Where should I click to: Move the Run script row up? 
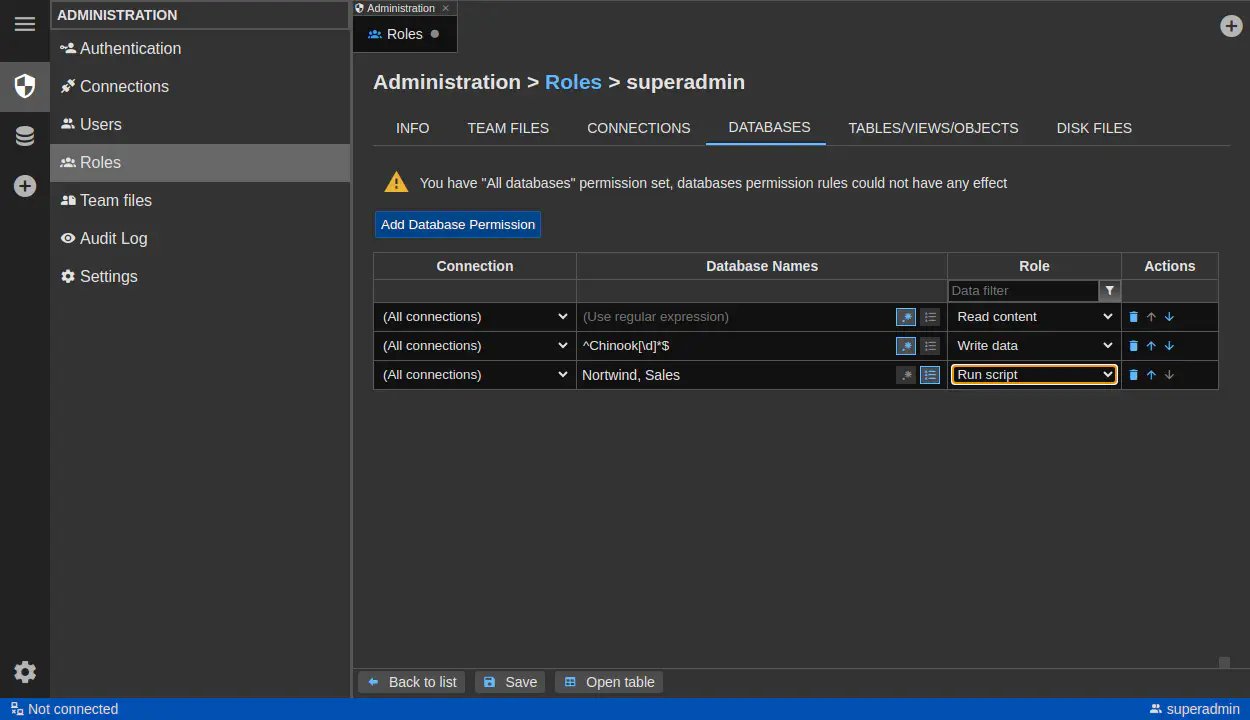click(x=1151, y=375)
